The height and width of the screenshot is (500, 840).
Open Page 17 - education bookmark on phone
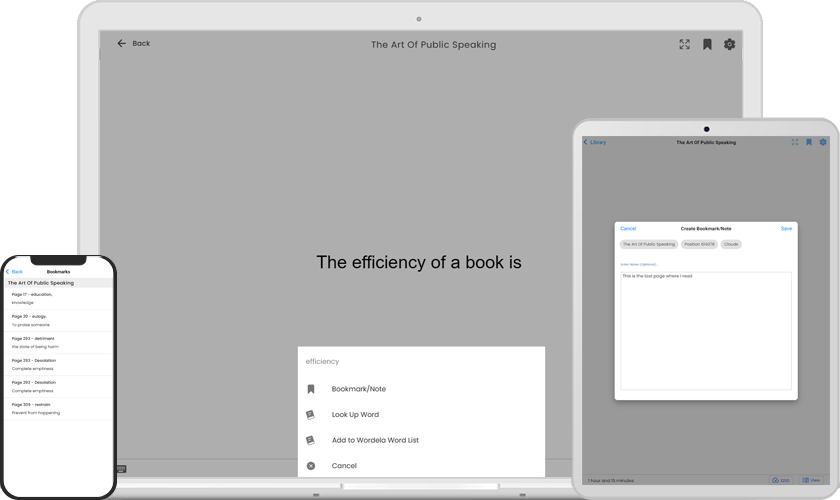[x=59, y=298]
